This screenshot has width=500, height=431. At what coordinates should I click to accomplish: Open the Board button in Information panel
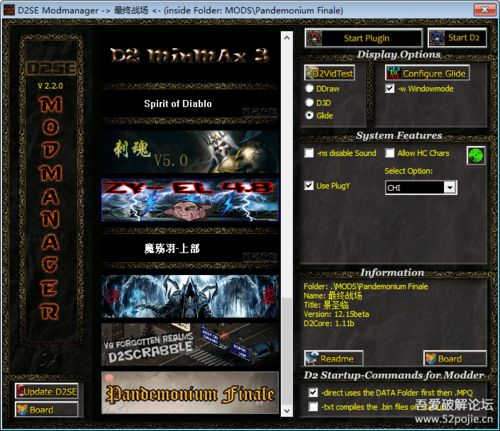coord(455,359)
